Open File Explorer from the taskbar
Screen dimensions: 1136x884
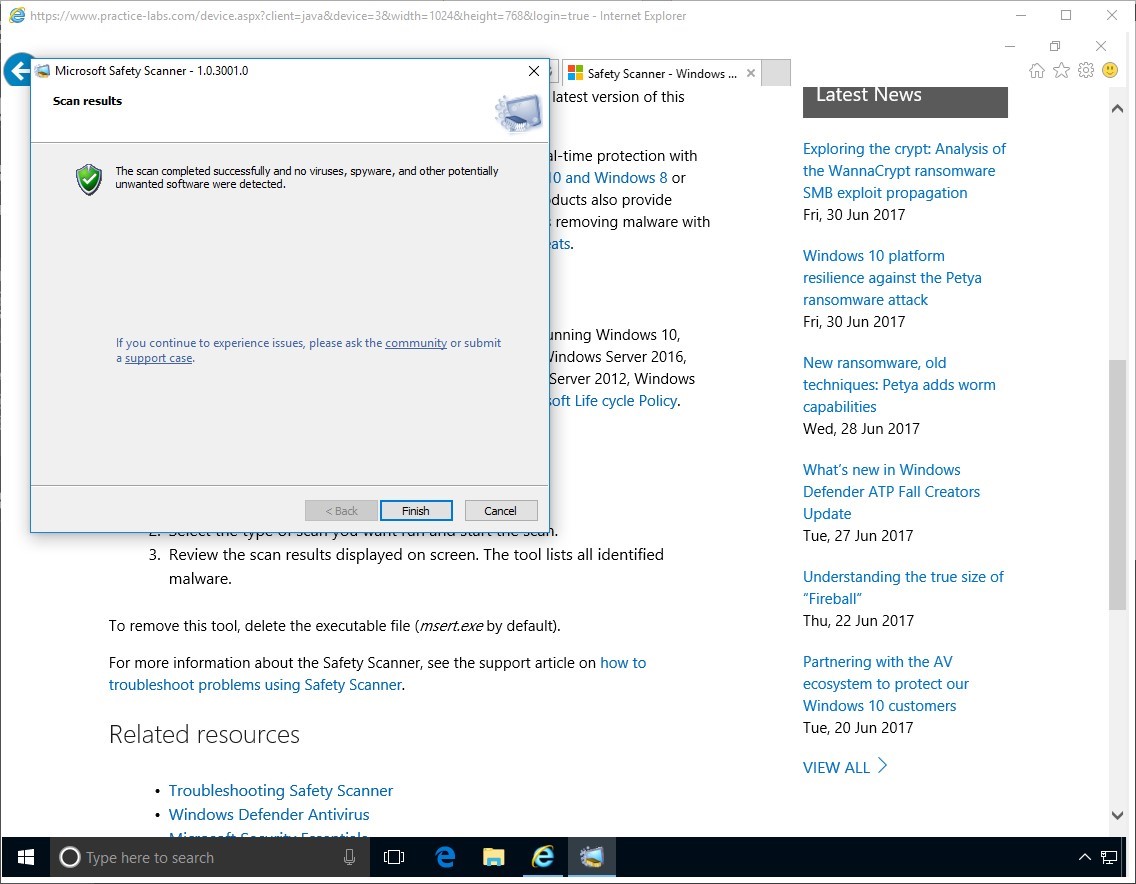click(x=493, y=858)
